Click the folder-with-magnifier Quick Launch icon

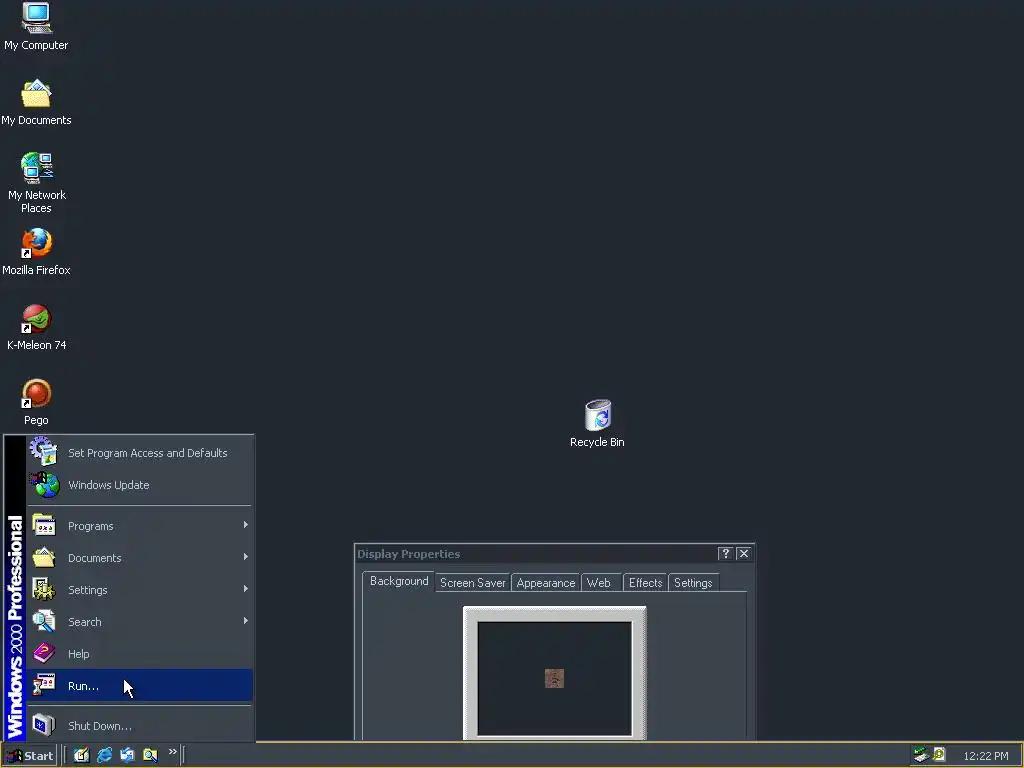click(150, 755)
